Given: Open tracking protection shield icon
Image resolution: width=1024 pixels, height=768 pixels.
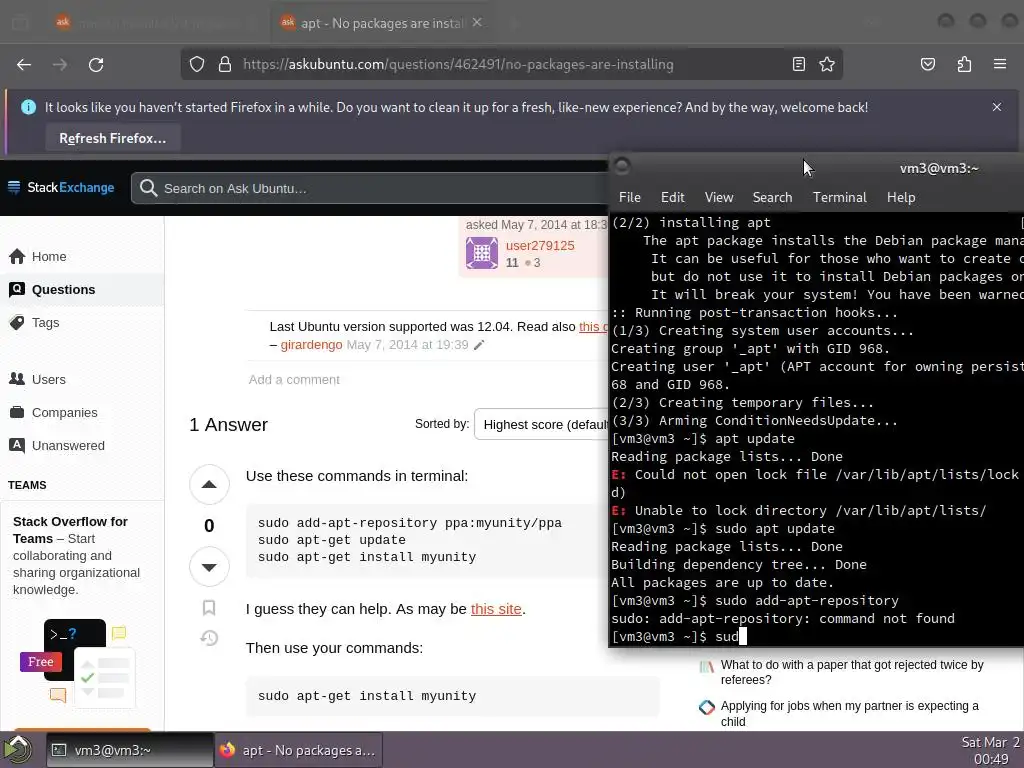Looking at the screenshot, I should 197,64.
